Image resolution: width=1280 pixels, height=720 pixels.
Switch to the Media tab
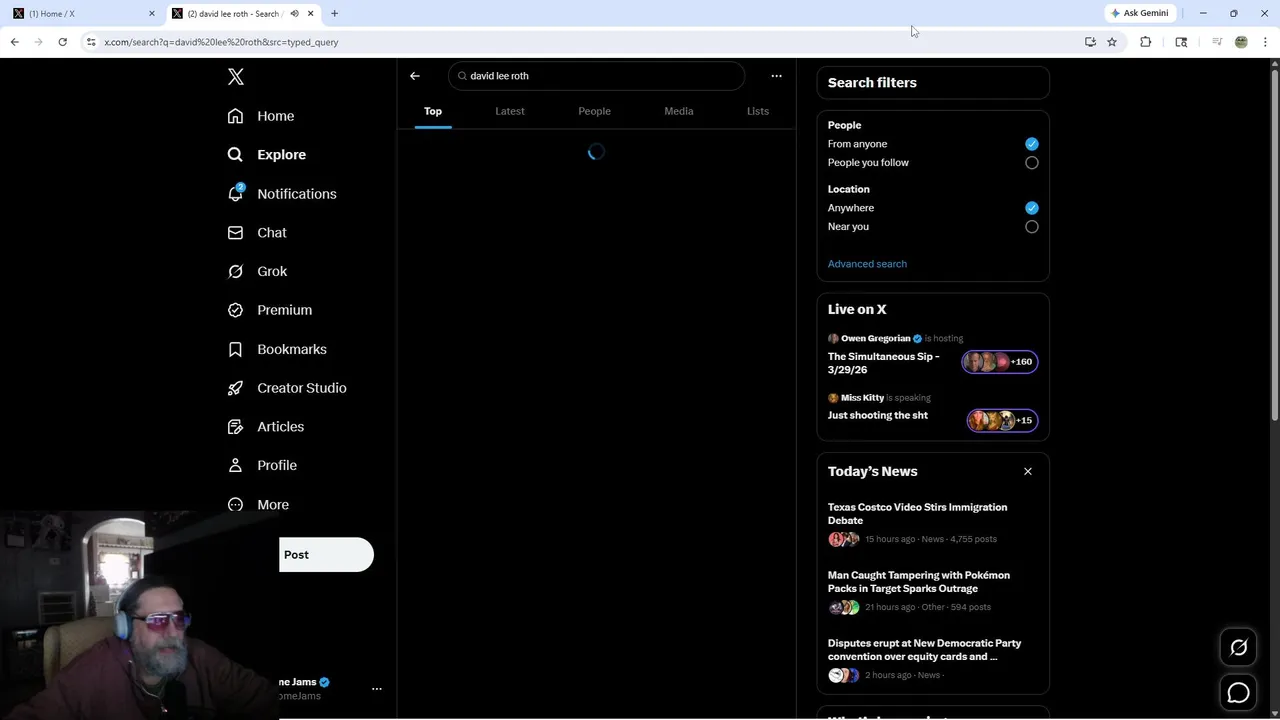click(x=679, y=111)
